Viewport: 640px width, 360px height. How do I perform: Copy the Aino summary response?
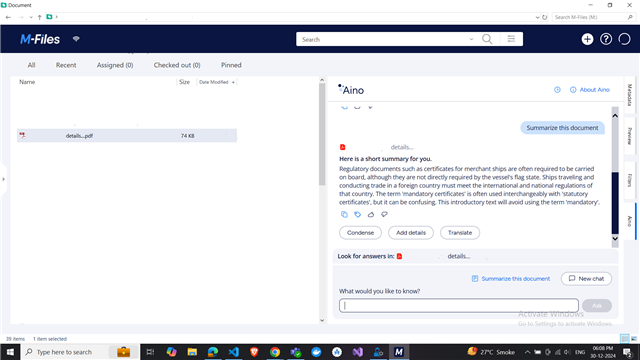(344, 214)
